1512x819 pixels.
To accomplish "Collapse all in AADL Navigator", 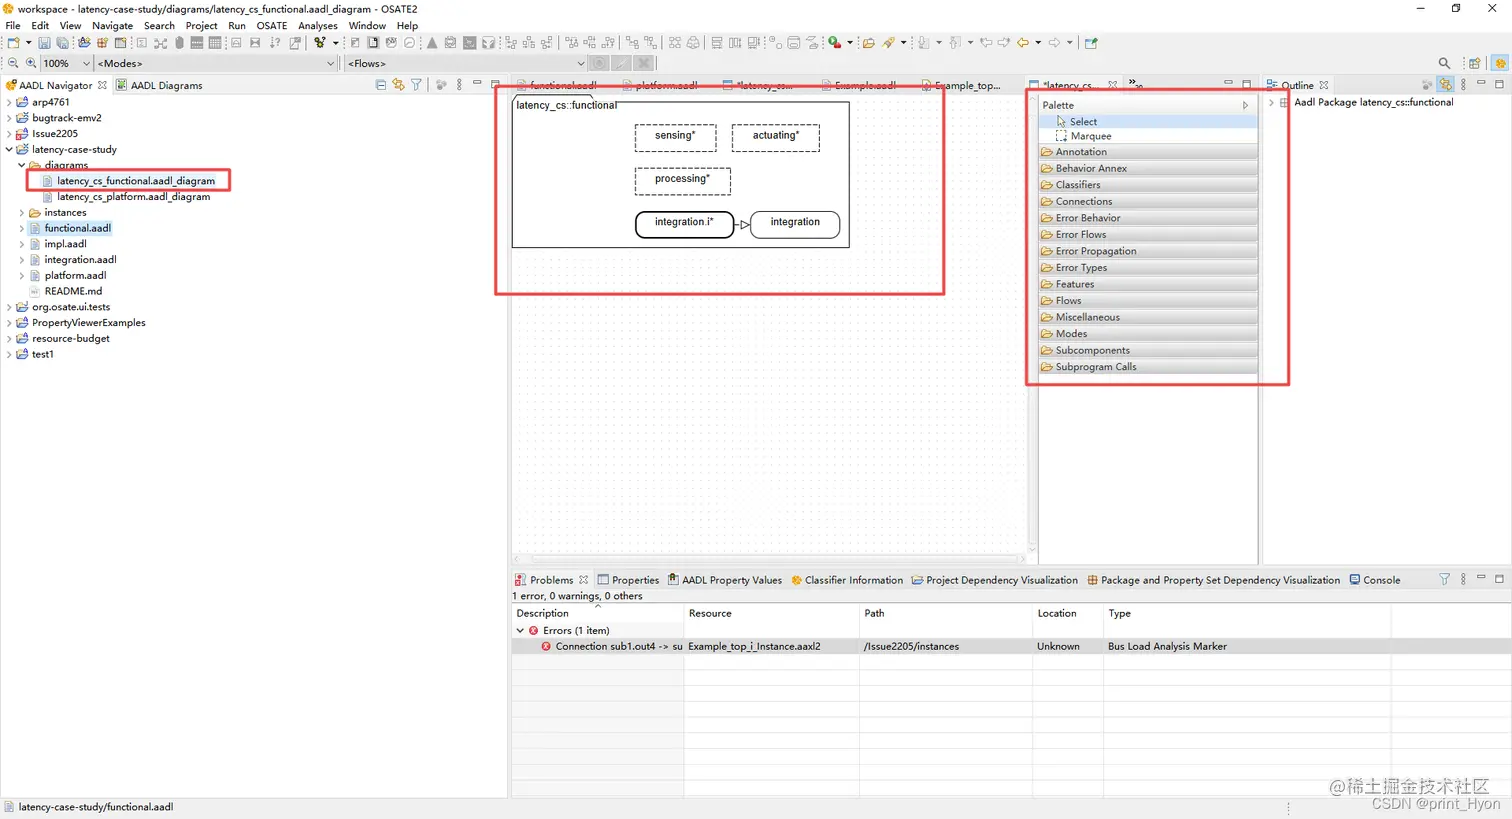I will tap(381, 85).
